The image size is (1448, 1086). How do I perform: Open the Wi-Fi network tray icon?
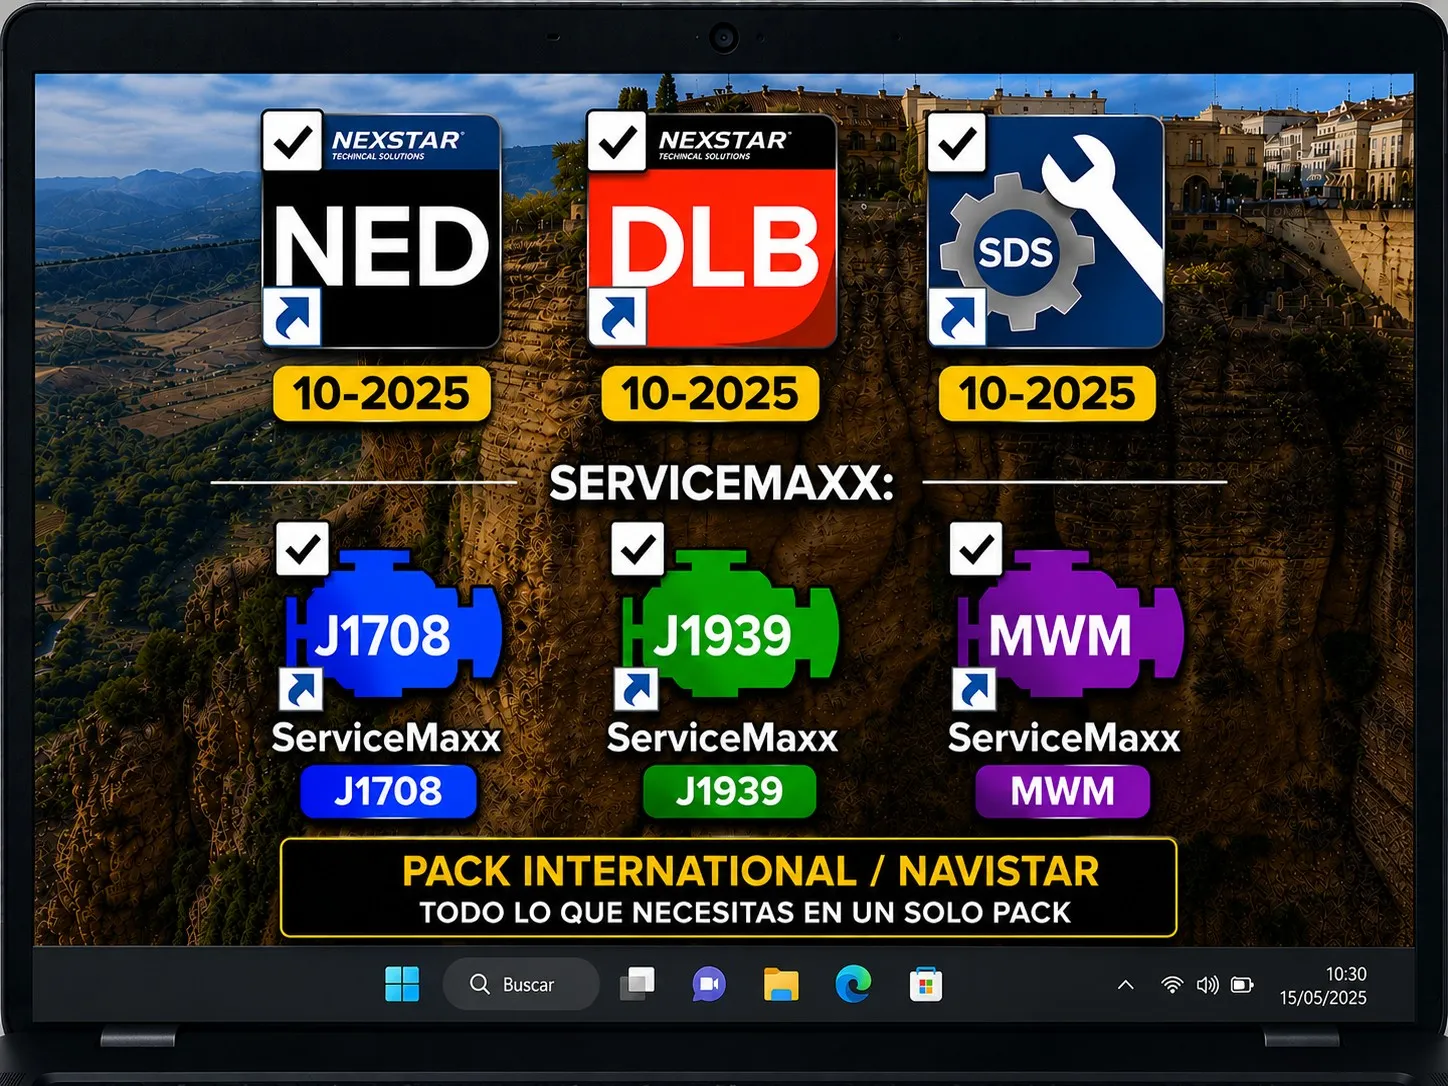pyautogui.click(x=1171, y=985)
